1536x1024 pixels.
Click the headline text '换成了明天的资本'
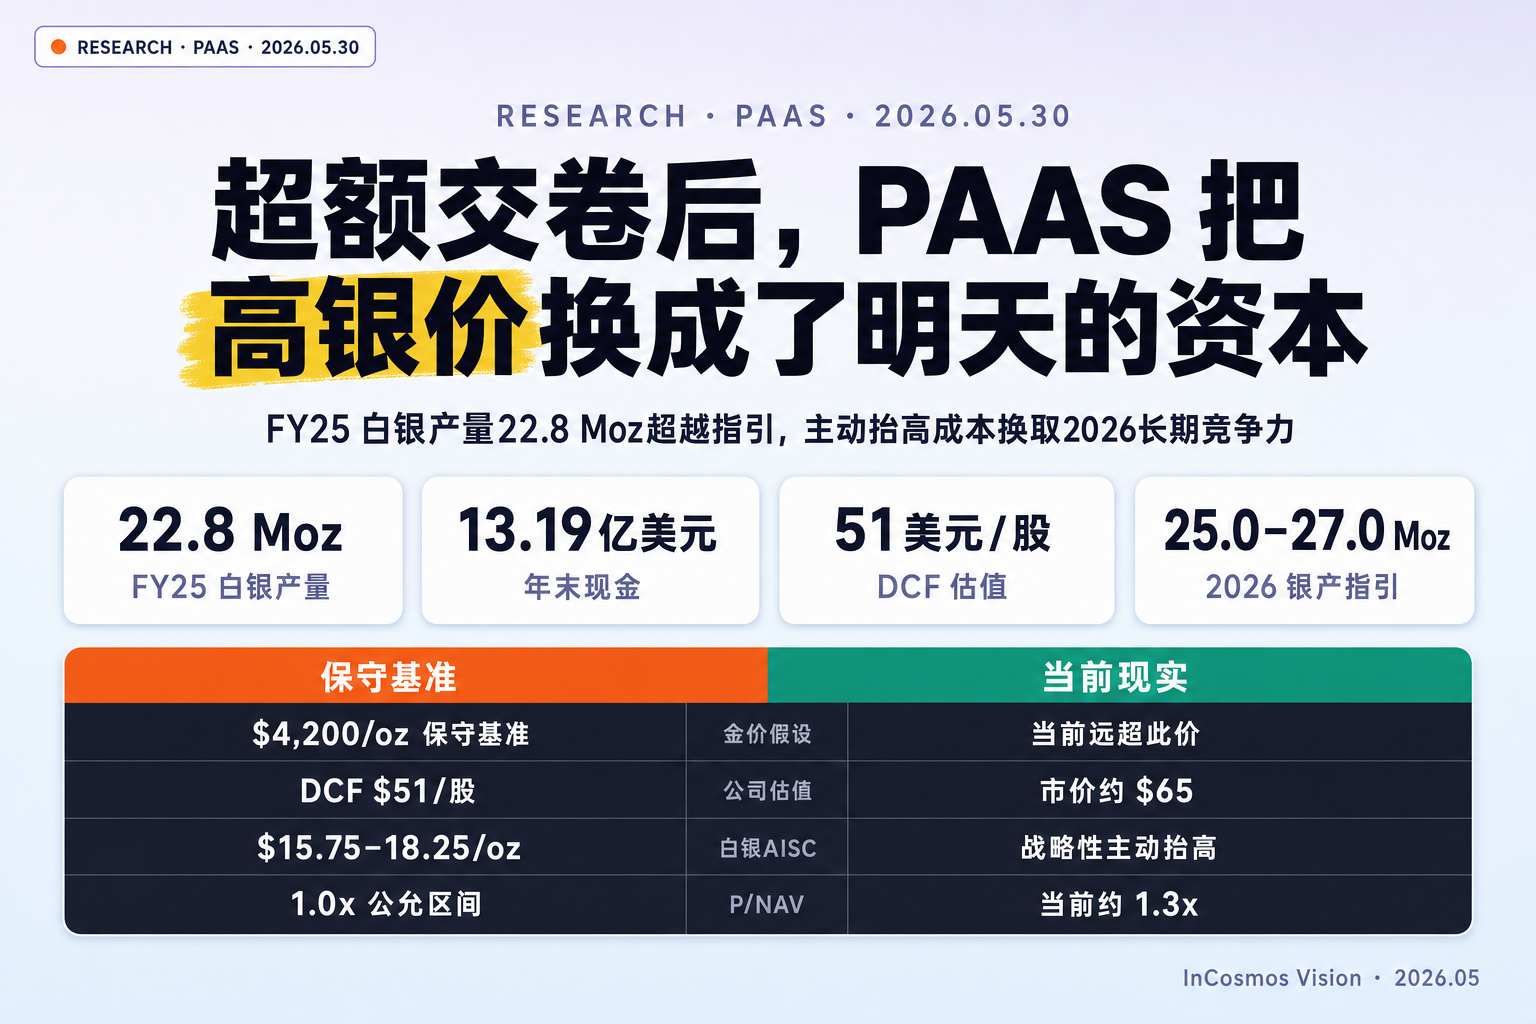tap(953, 328)
